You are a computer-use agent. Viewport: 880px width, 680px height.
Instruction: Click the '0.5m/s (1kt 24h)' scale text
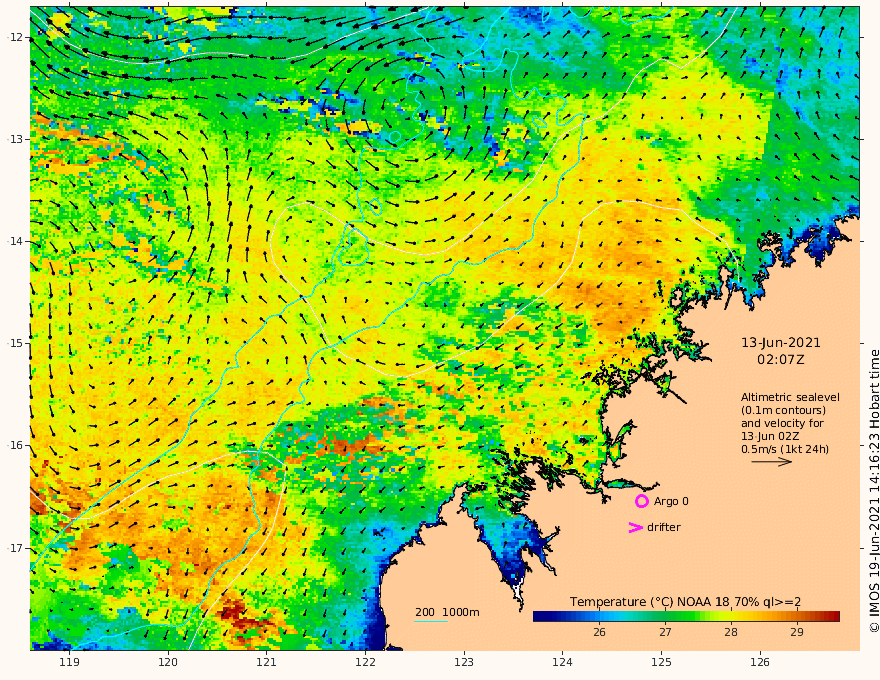click(785, 449)
